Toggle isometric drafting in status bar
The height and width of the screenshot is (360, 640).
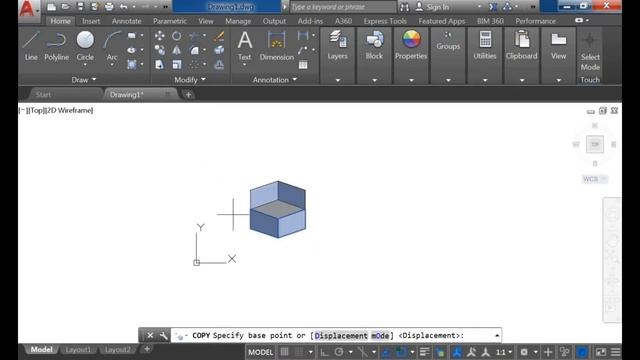pyautogui.click(x=362, y=352)
